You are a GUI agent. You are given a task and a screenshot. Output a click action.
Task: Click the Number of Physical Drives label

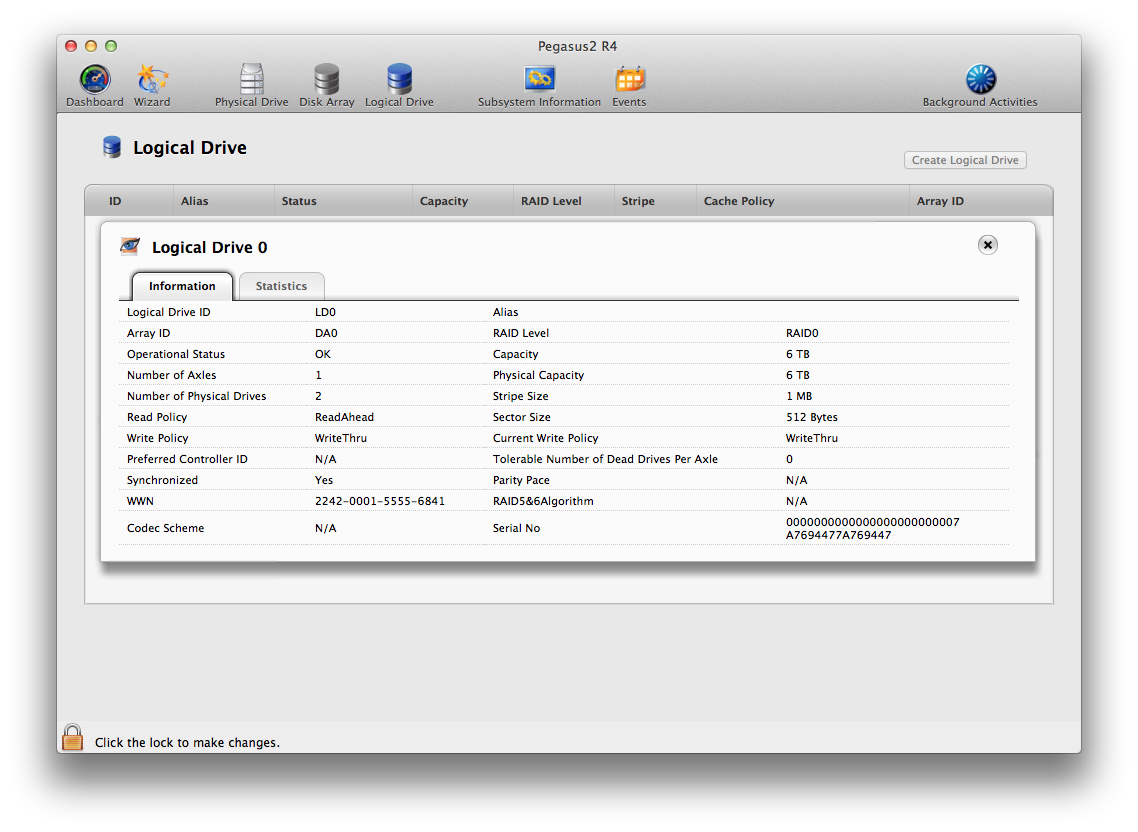click(196, 396)
